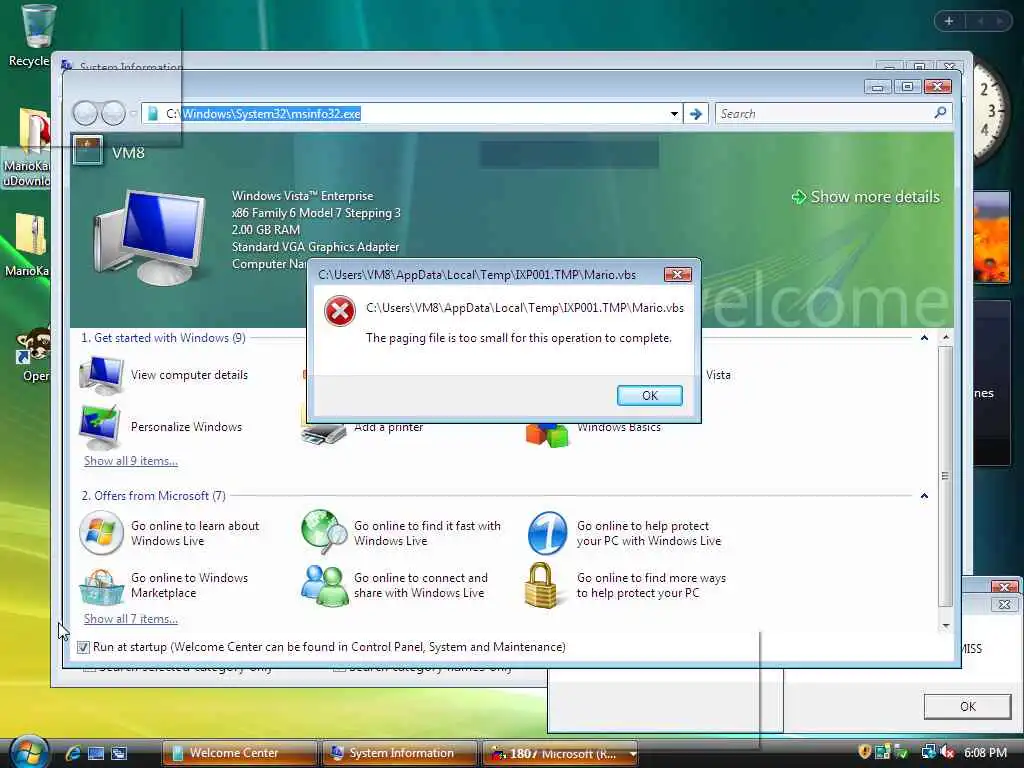Click 'Standard VGA Graphics Adapter' text

[315, 247]
